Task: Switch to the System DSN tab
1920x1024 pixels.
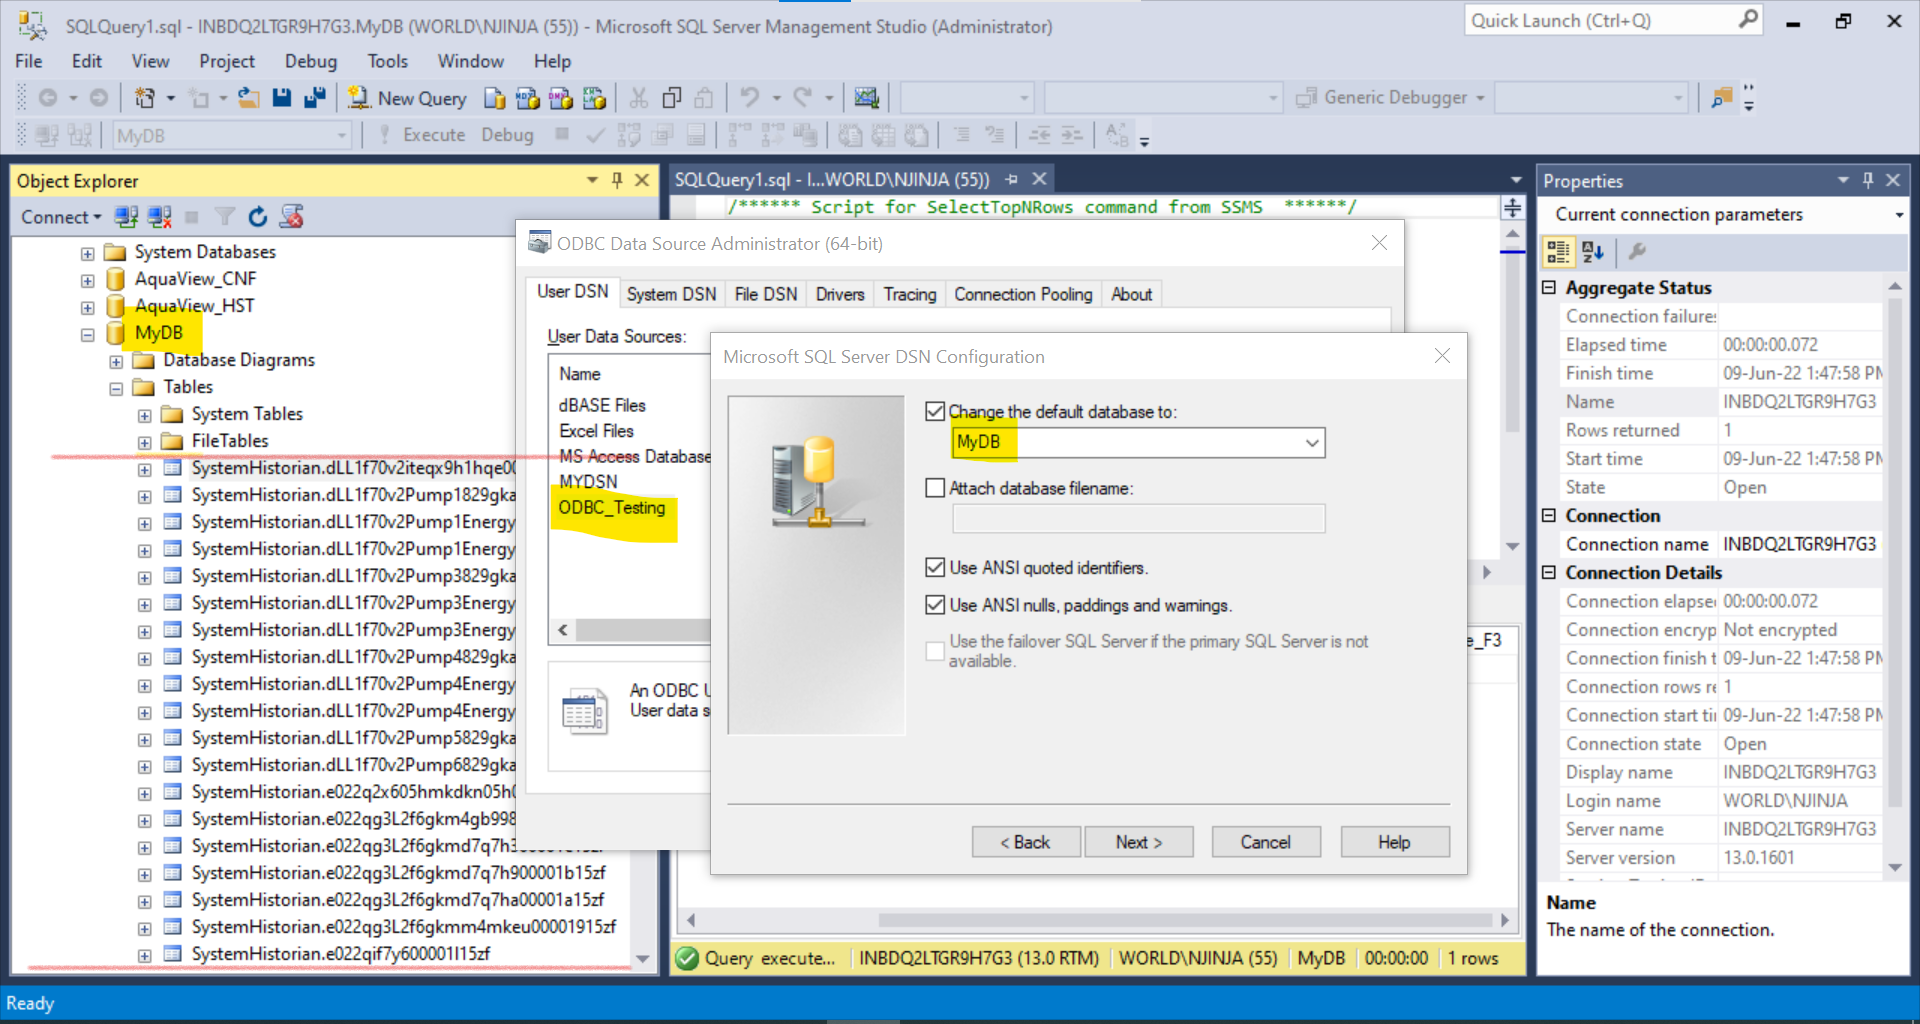Action: 671,294
